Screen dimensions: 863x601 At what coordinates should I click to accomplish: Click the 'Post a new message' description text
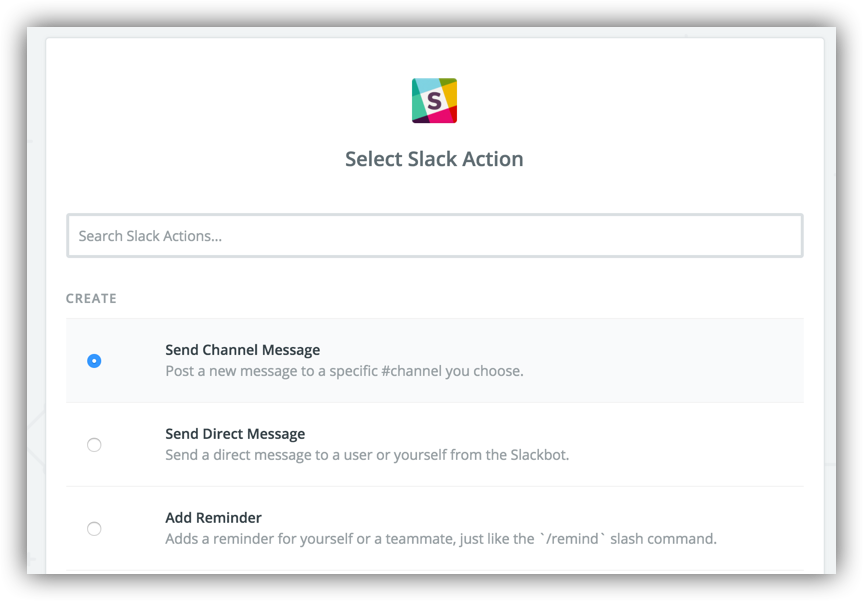click(x=345, y=371)
